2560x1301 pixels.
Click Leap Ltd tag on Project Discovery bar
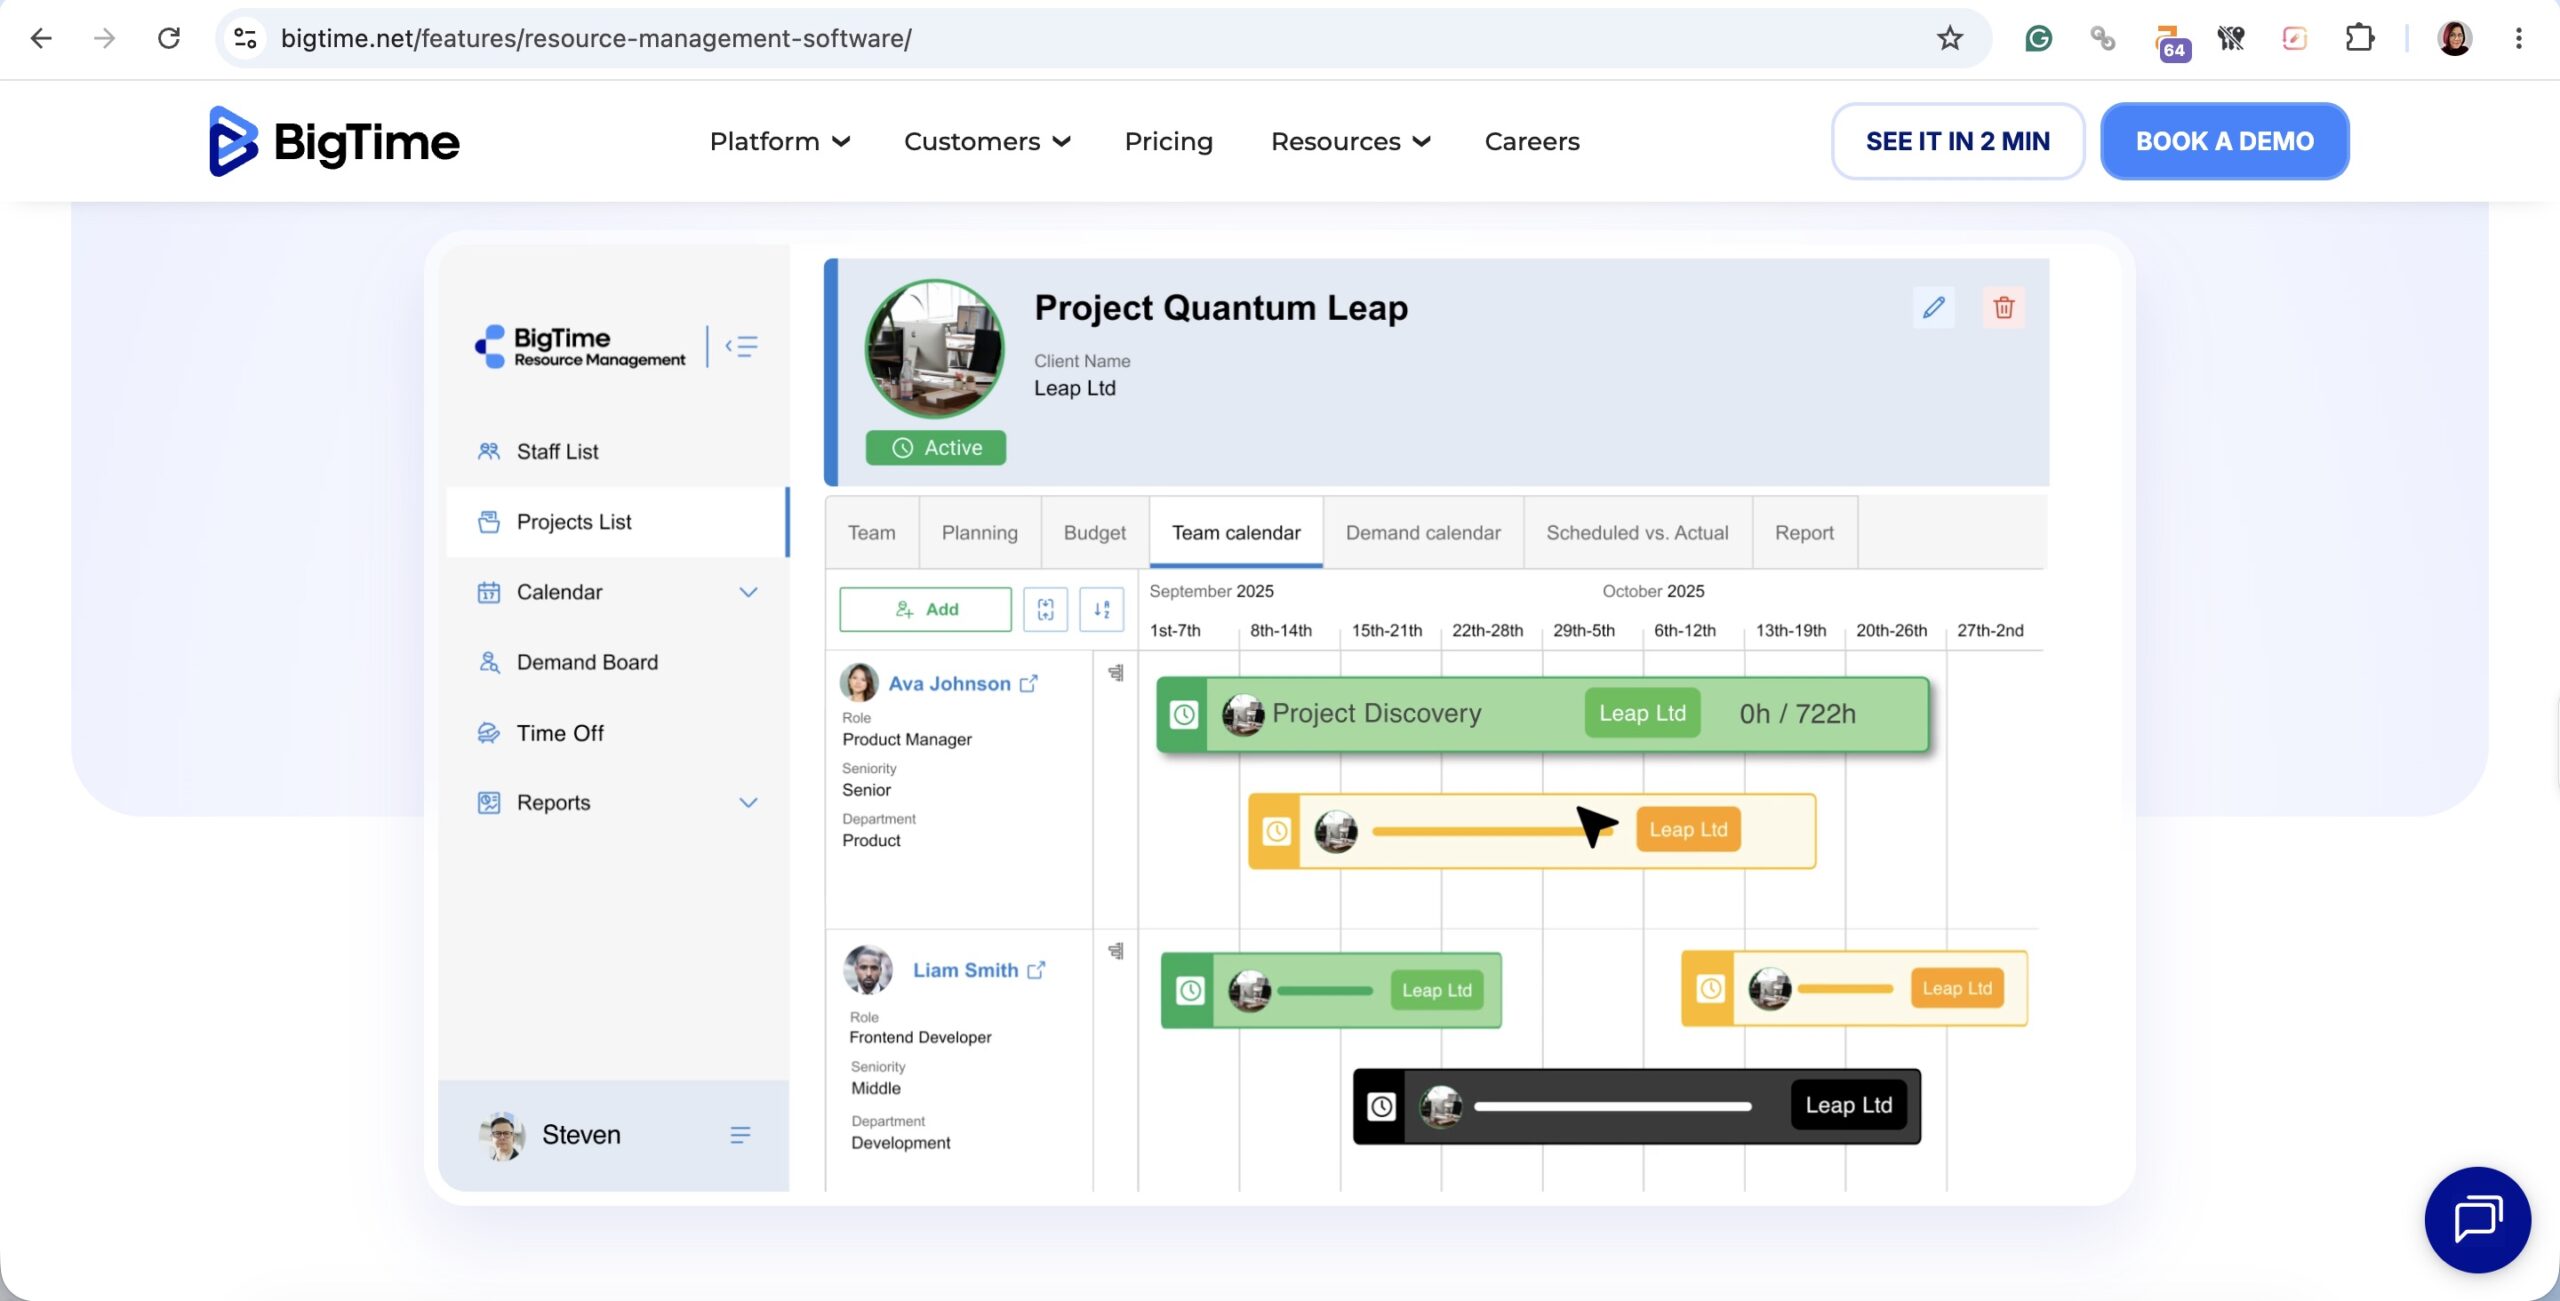click(x=1643, y=713)
